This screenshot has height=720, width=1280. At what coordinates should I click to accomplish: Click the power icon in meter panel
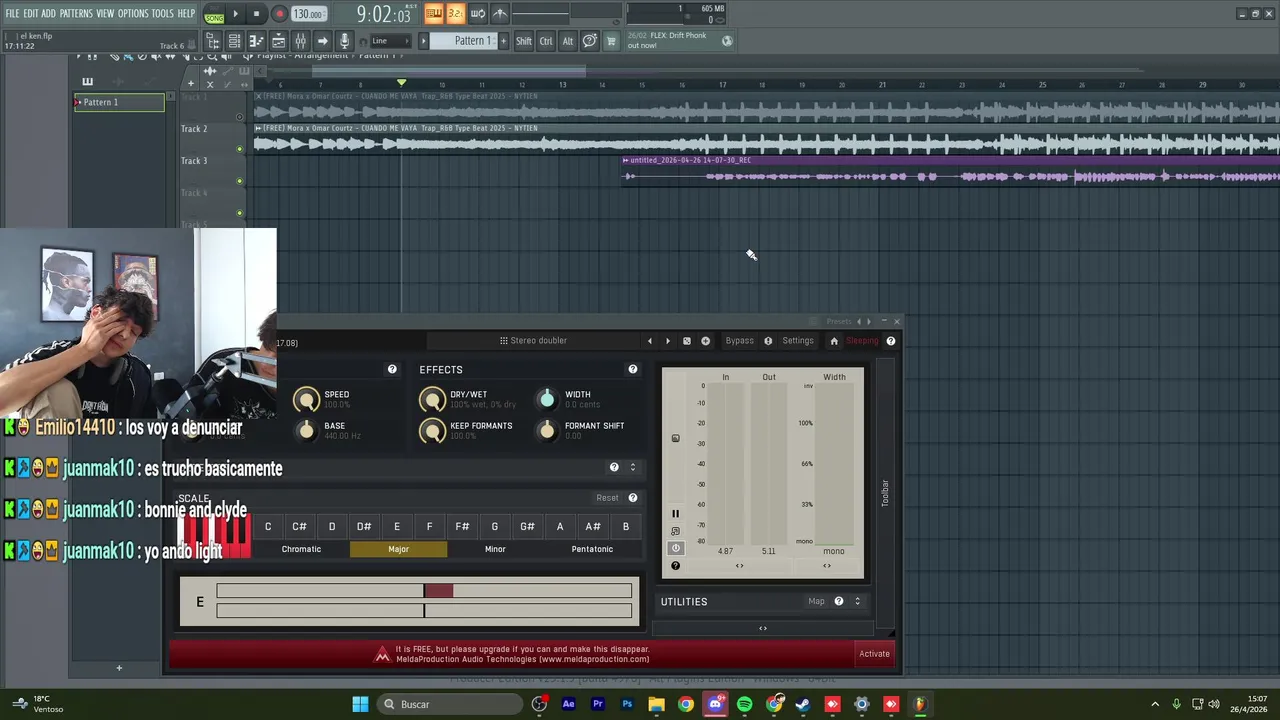(675, 548)
